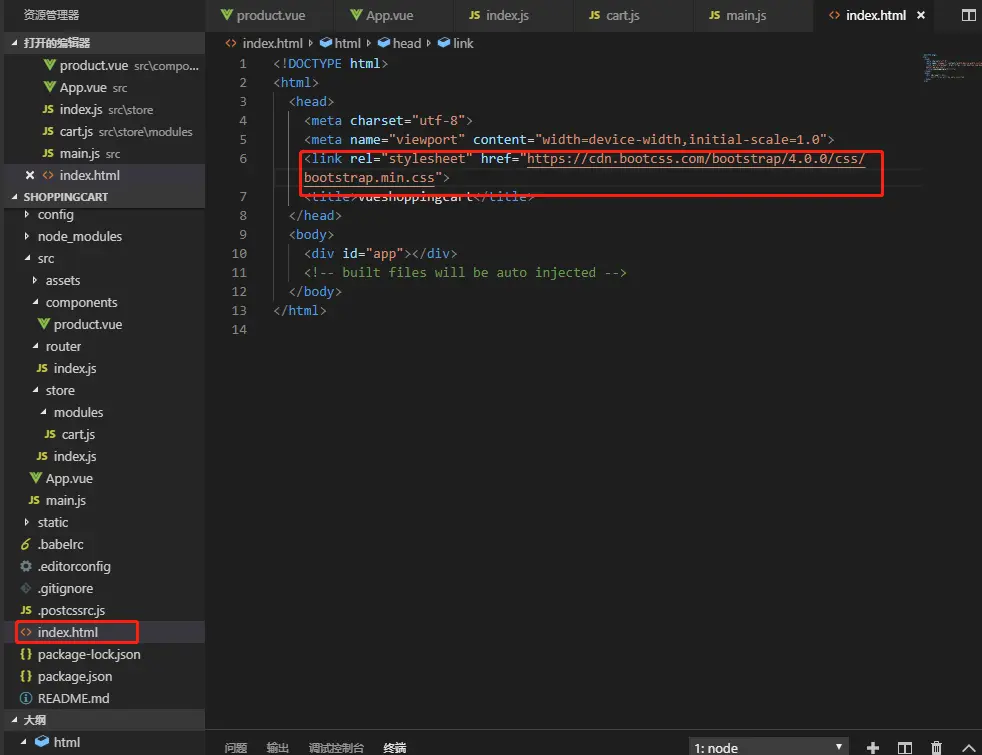Select the link breadcrumb segment

tap(456, 43)
